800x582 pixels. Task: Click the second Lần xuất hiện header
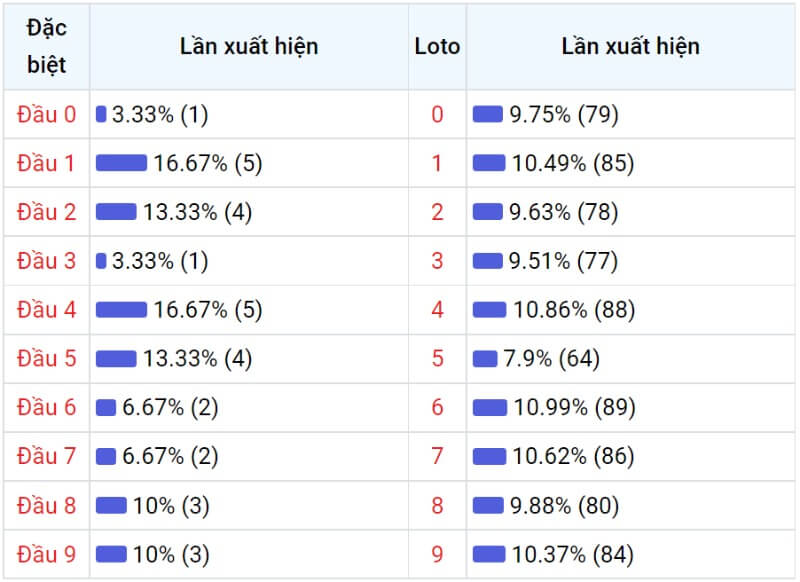point(631,46)
